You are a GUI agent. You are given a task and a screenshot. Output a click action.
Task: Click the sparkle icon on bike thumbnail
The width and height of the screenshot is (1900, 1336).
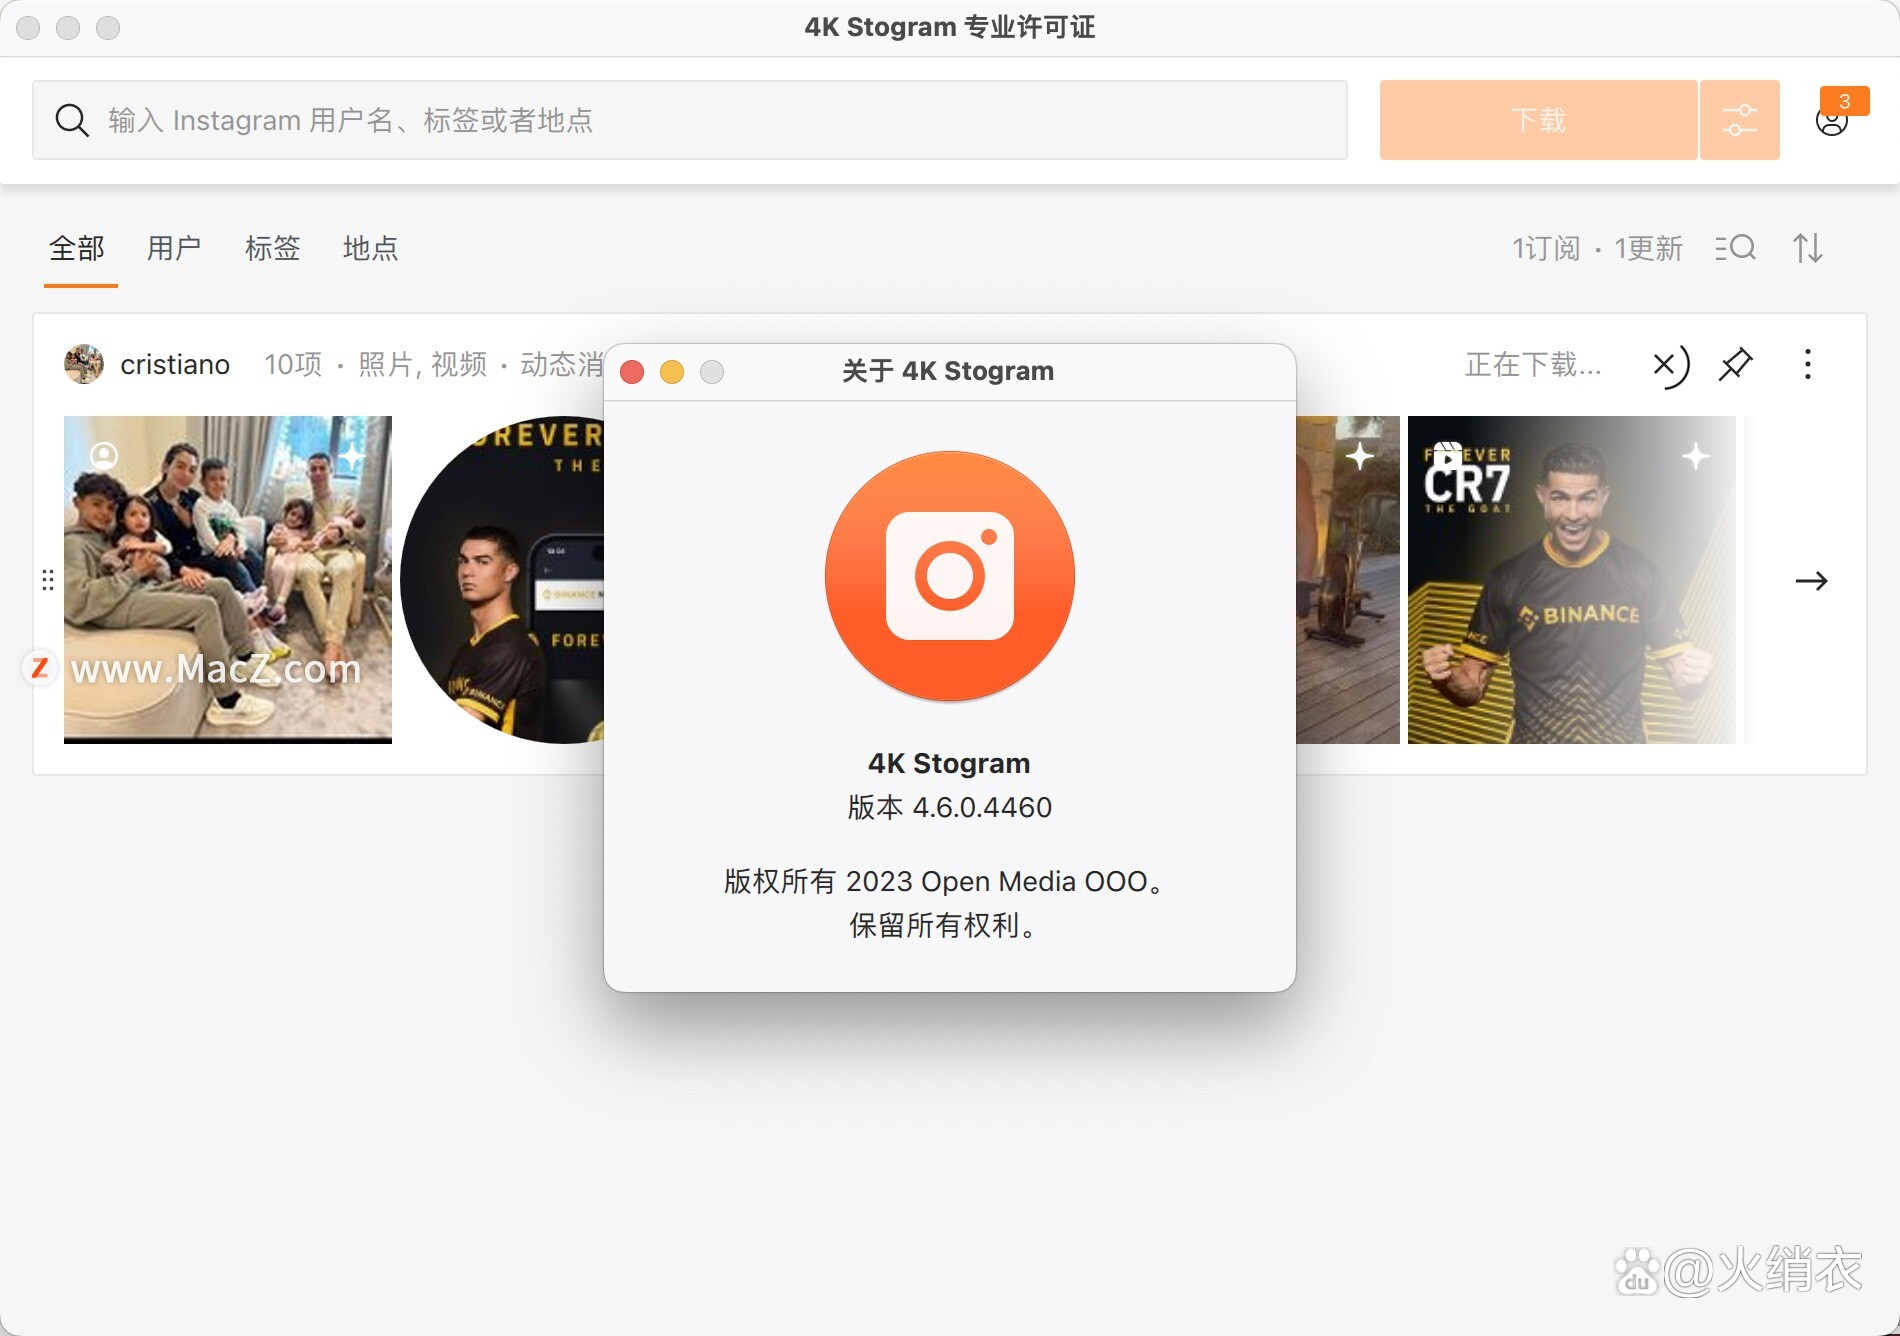1359,457
